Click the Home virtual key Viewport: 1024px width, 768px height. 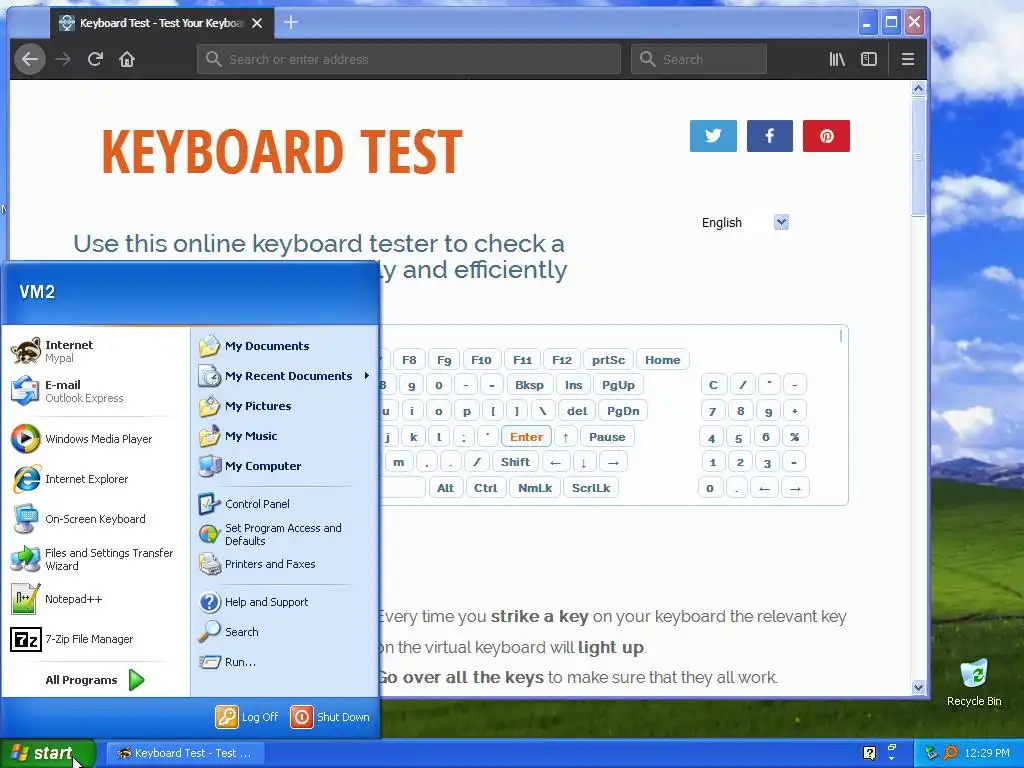coord(662,360)
